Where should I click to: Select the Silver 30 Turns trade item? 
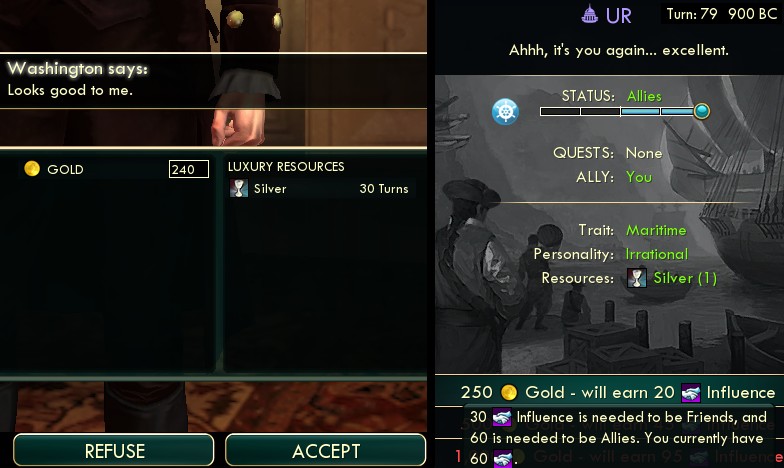[x=319, y=188]
